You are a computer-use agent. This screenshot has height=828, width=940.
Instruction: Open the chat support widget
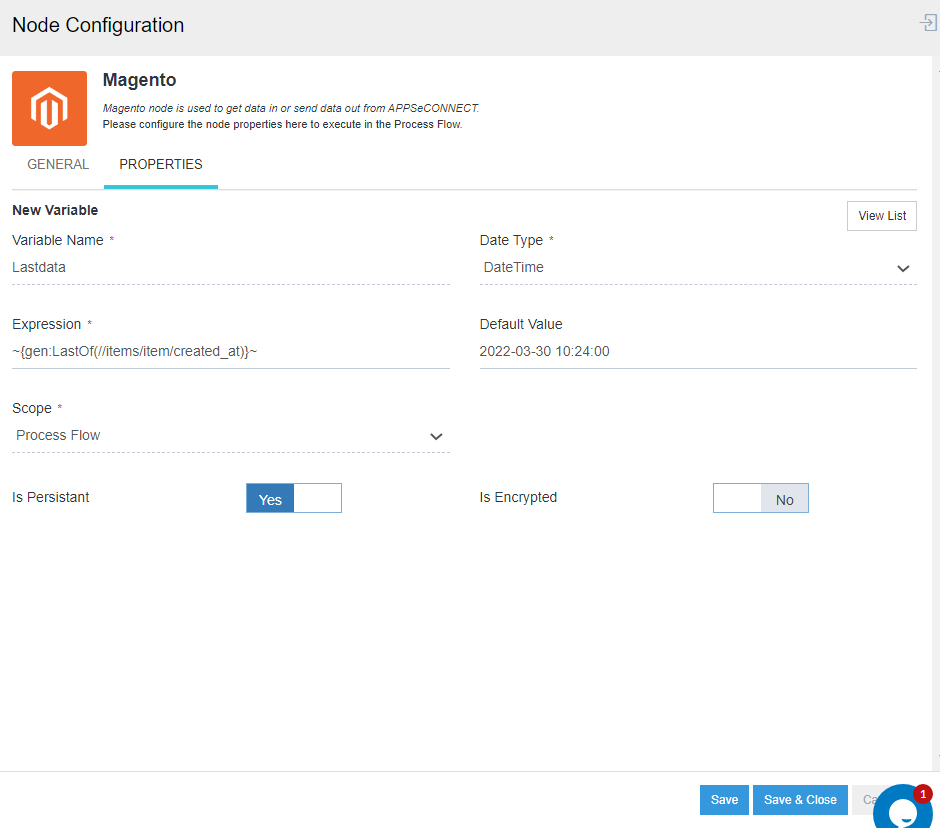[x=900, y=810]
